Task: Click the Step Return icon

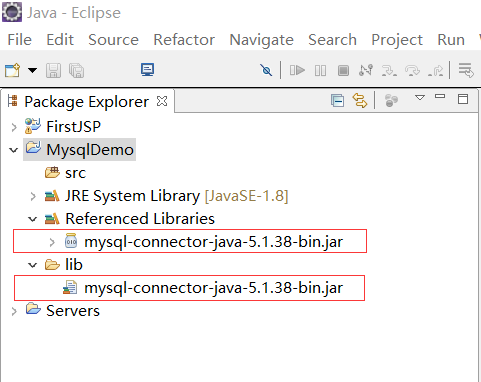Action: pyautogui.click(x=435, y=70)
